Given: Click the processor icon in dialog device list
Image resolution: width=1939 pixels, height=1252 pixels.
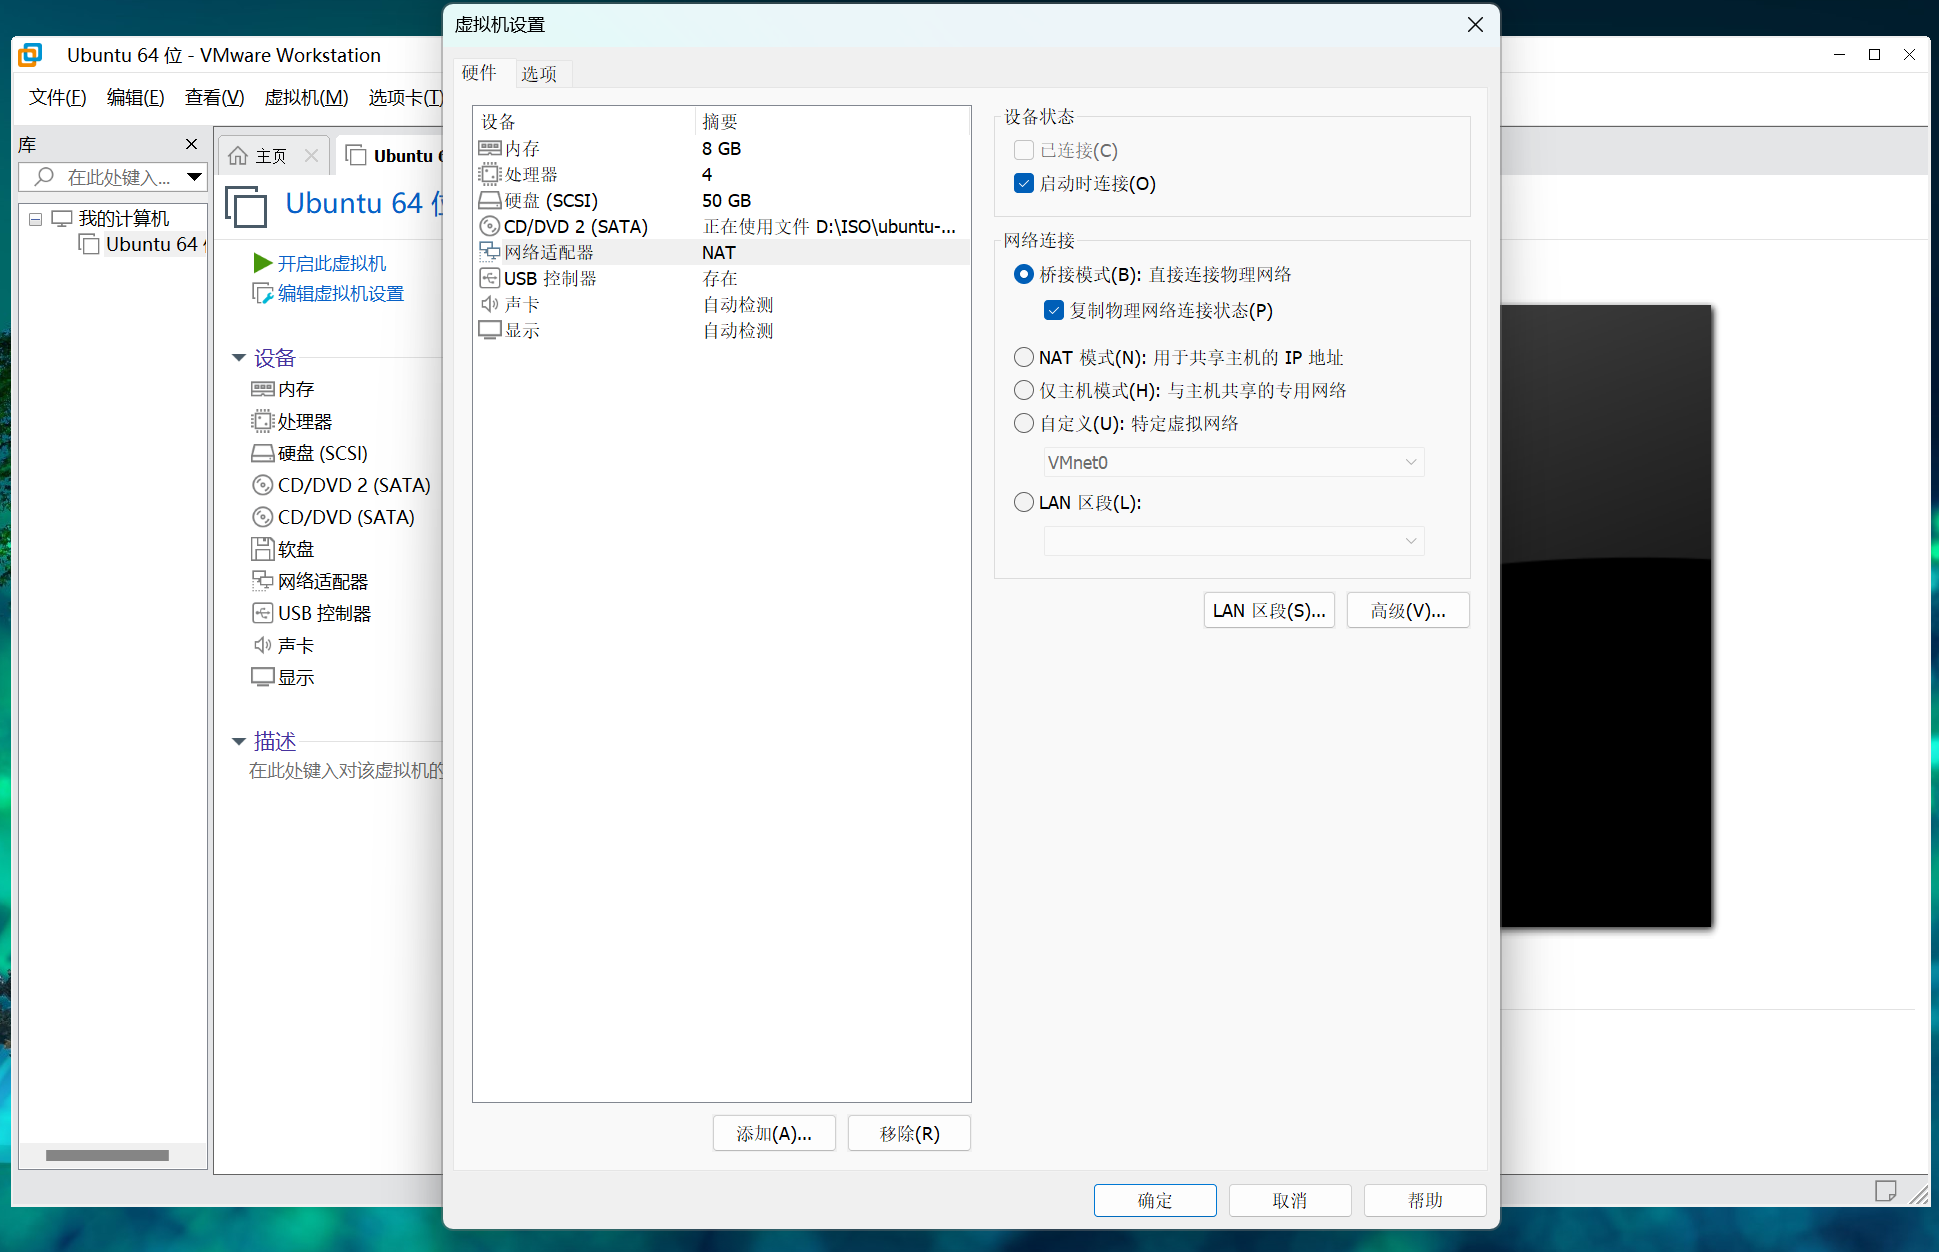Looking at the screenshot, I should pos(489,174).
